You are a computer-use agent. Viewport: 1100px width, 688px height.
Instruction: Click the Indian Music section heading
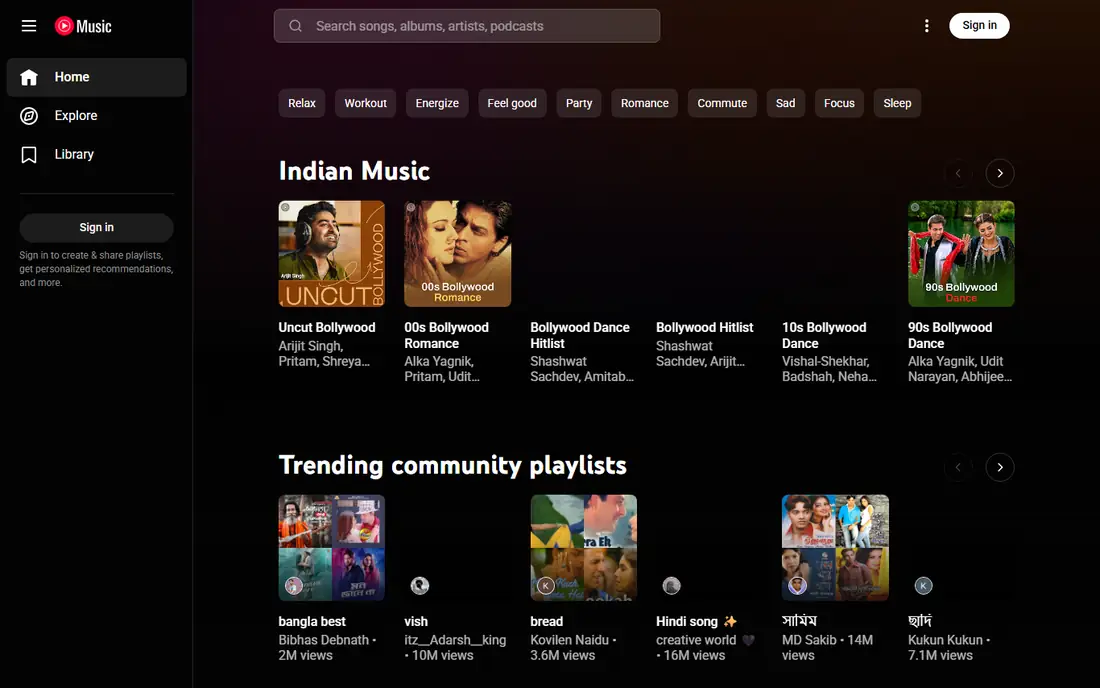(x=354, y=171)
